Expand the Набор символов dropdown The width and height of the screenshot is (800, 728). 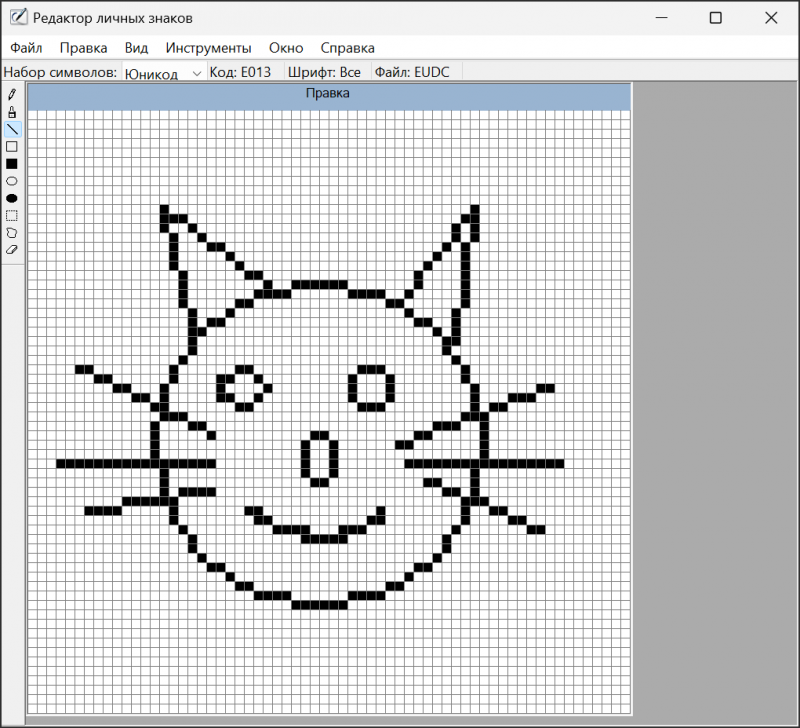pyautogui.click(x=196, y=73)
